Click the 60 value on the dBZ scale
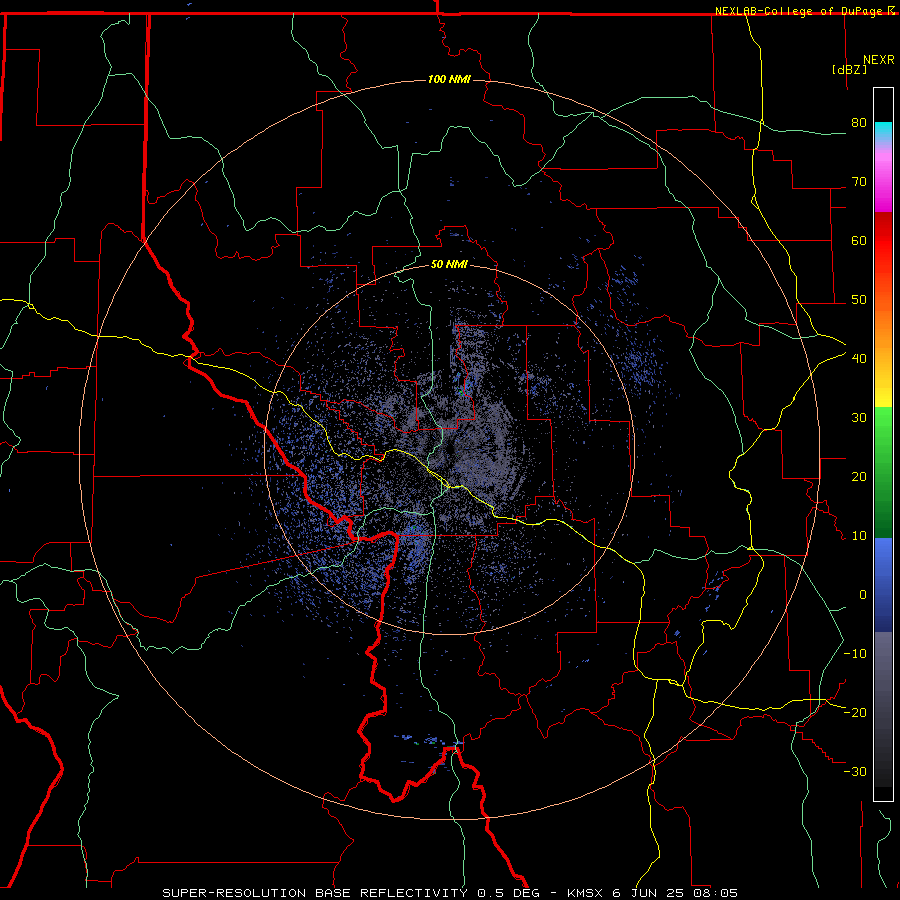Viewport: 900px width, 900px height. (x=859, y=240)
